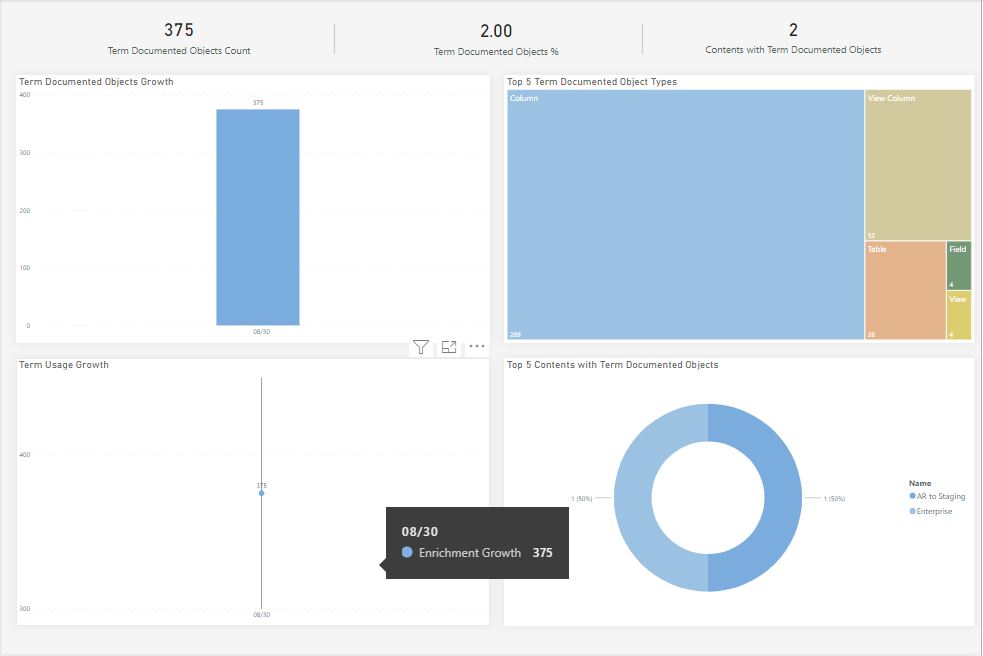Select the View Column treemap tile

(x=918, y=165)
